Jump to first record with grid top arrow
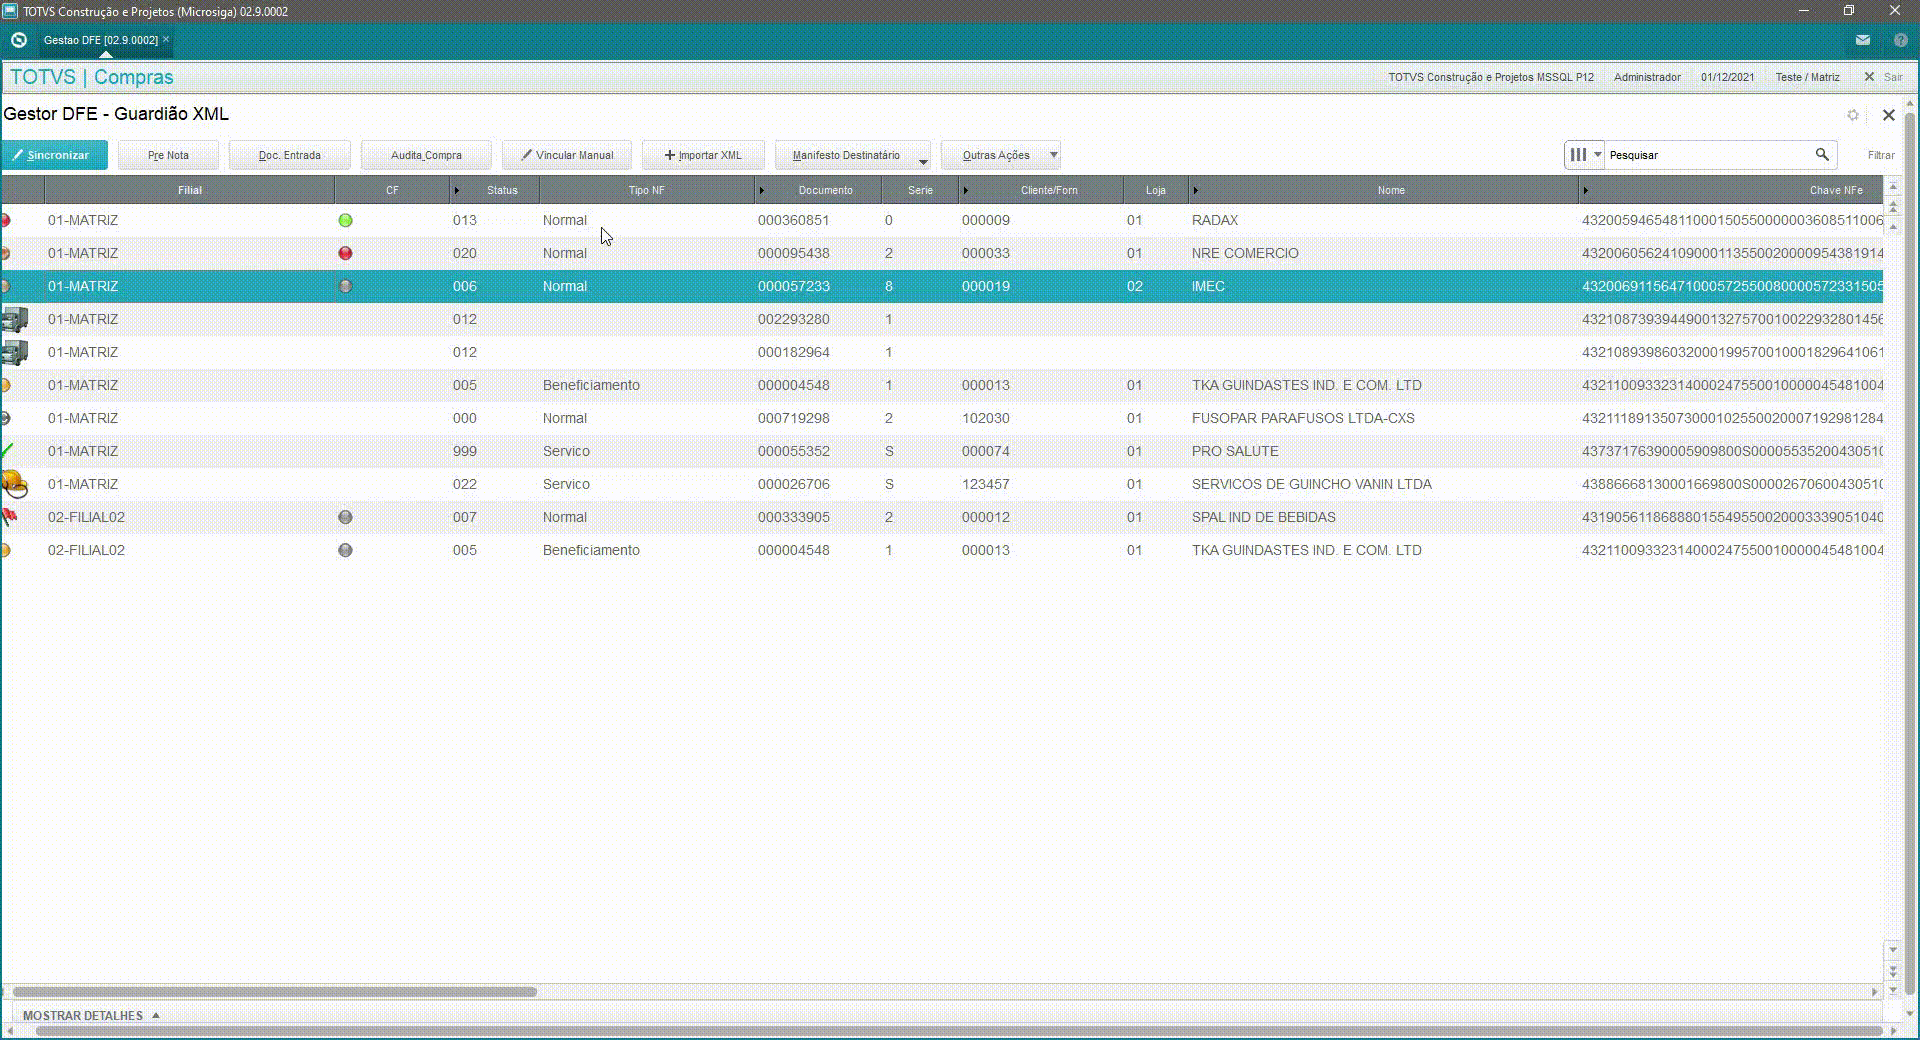The width and height of the screenshot is (1920, 1040). [1892, 188]
